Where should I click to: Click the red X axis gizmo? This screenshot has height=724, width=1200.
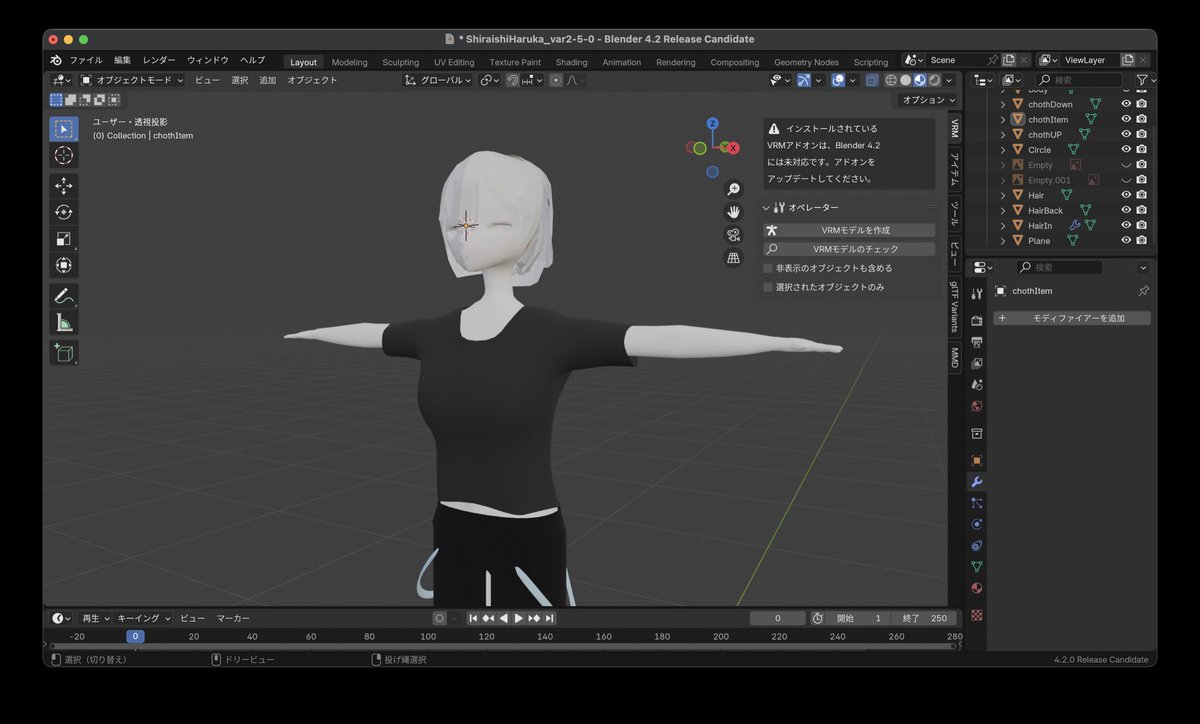coord(733,148)
